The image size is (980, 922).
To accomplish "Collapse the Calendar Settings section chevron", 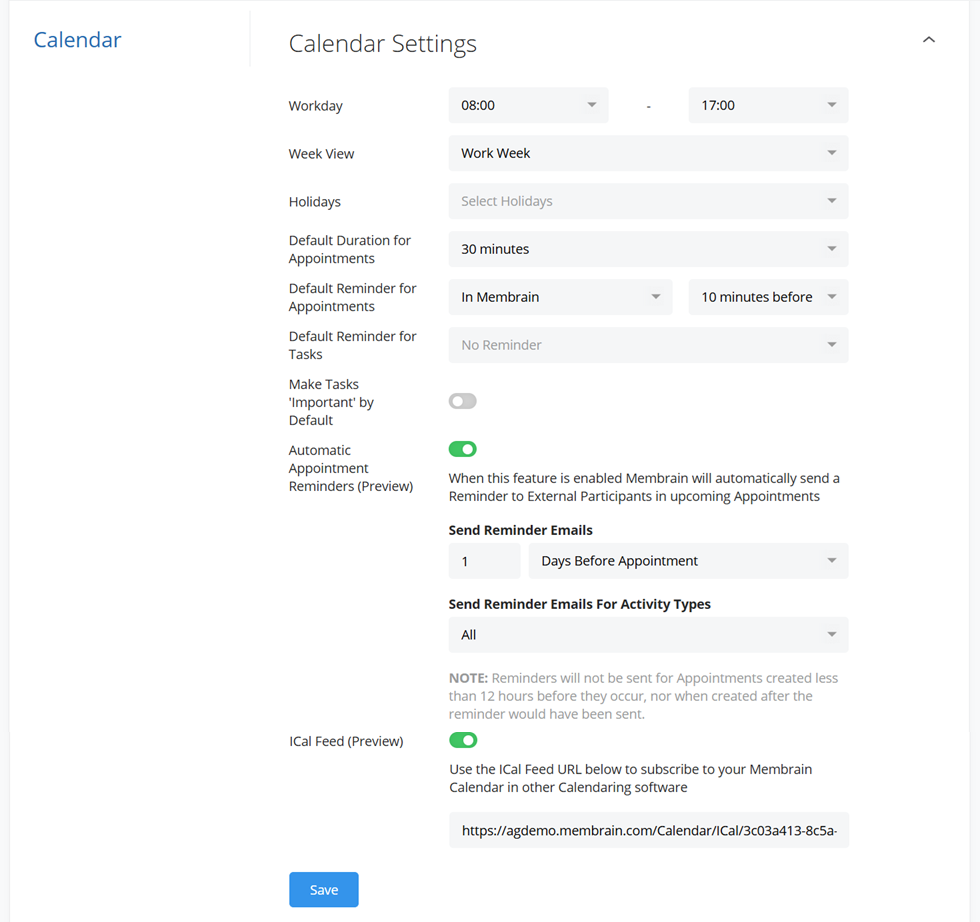I will 929,39.
